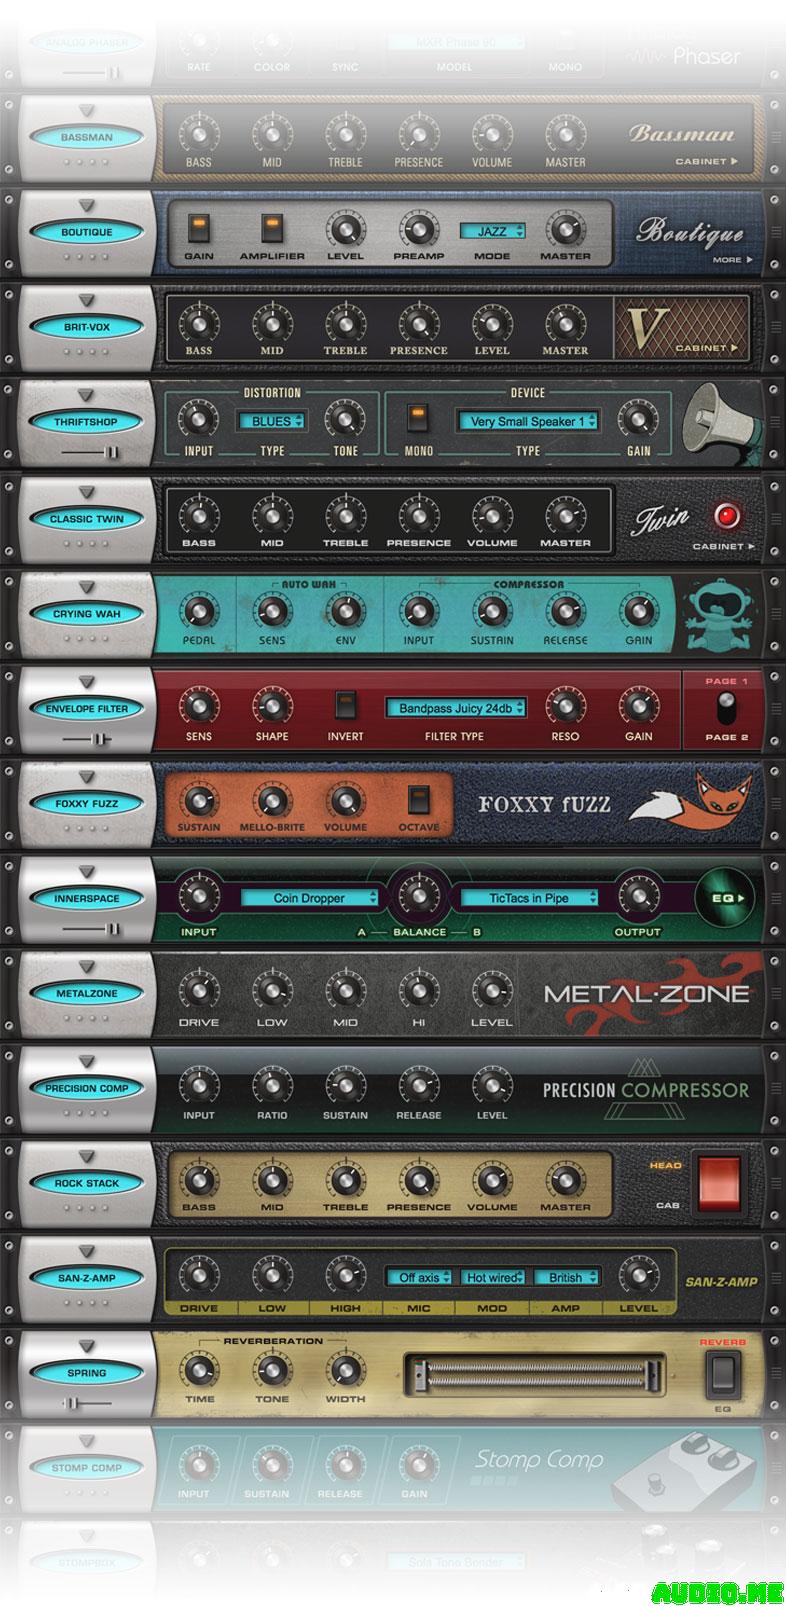Click the Foxxy Fuzz MELLO-BRITE knob

click(x=272, y=801)
